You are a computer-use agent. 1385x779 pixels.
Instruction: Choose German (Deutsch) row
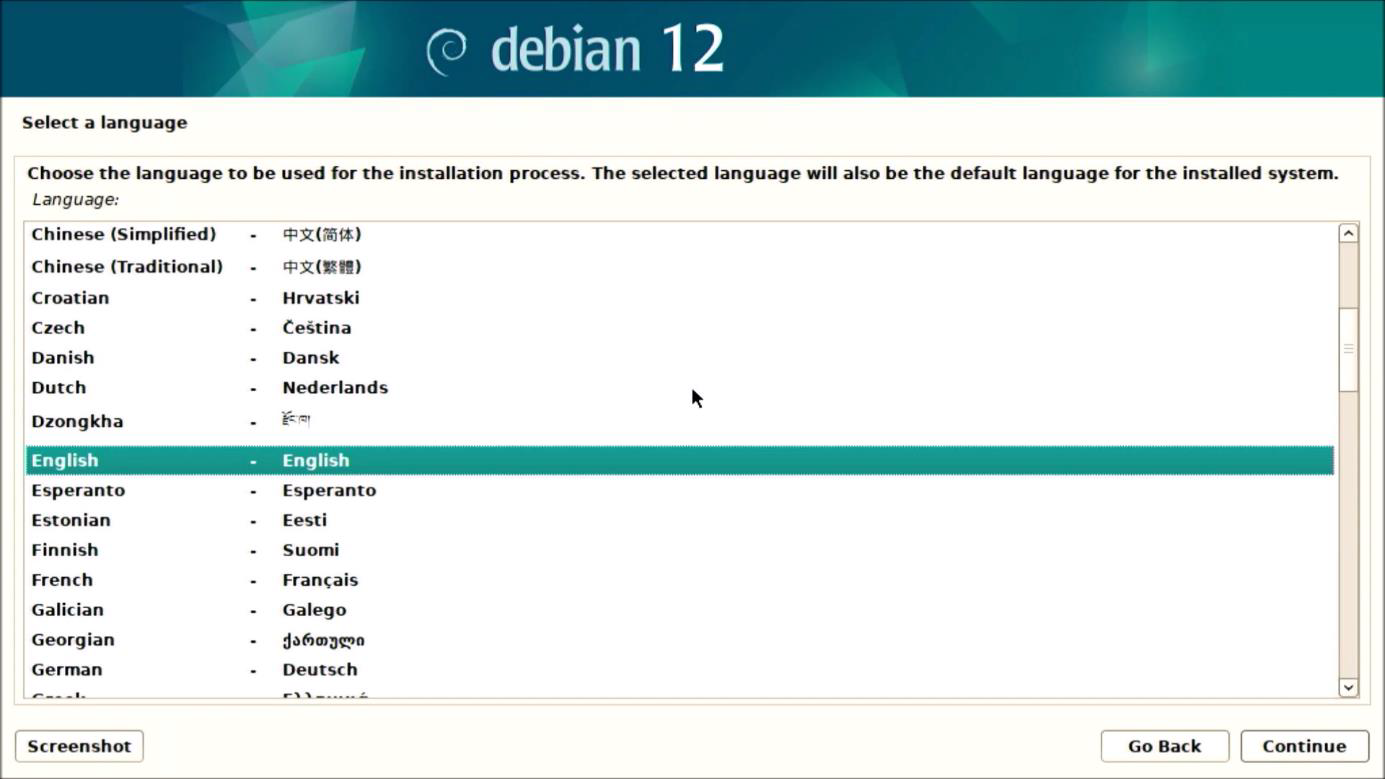pos(680,671)
